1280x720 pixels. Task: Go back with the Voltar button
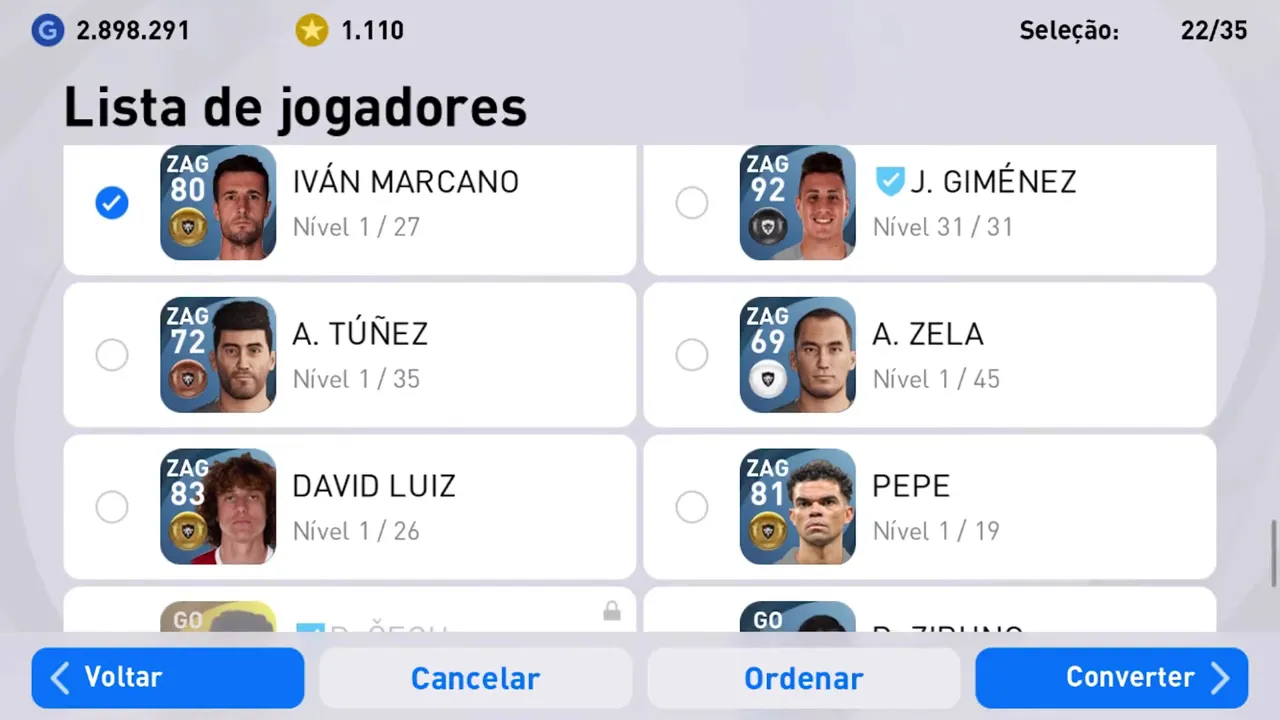click(168, 678)
